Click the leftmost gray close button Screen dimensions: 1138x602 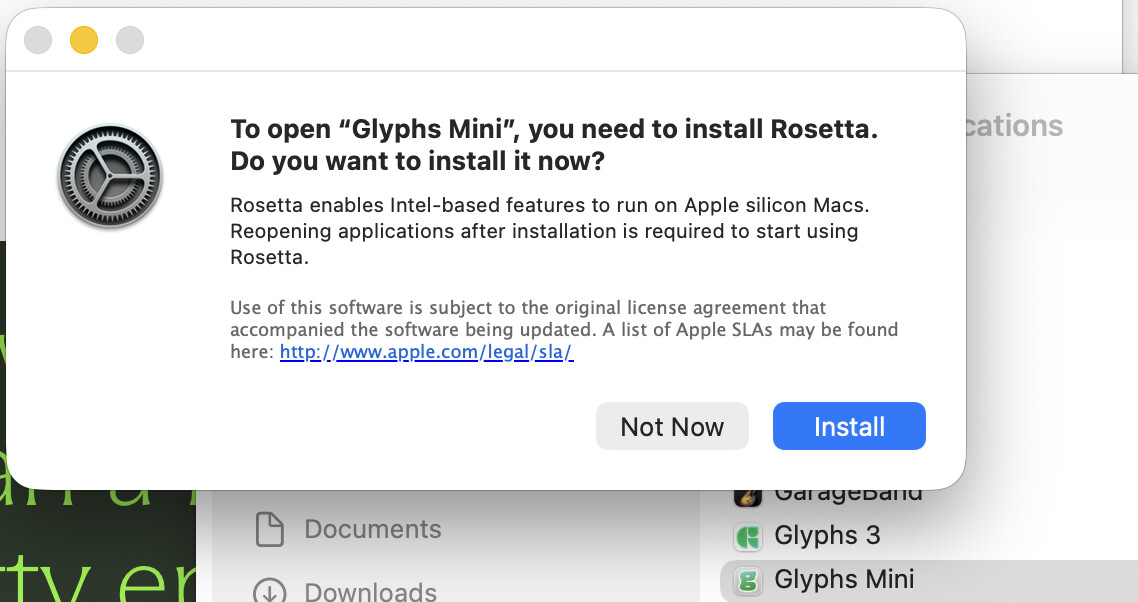pos(38,40)
